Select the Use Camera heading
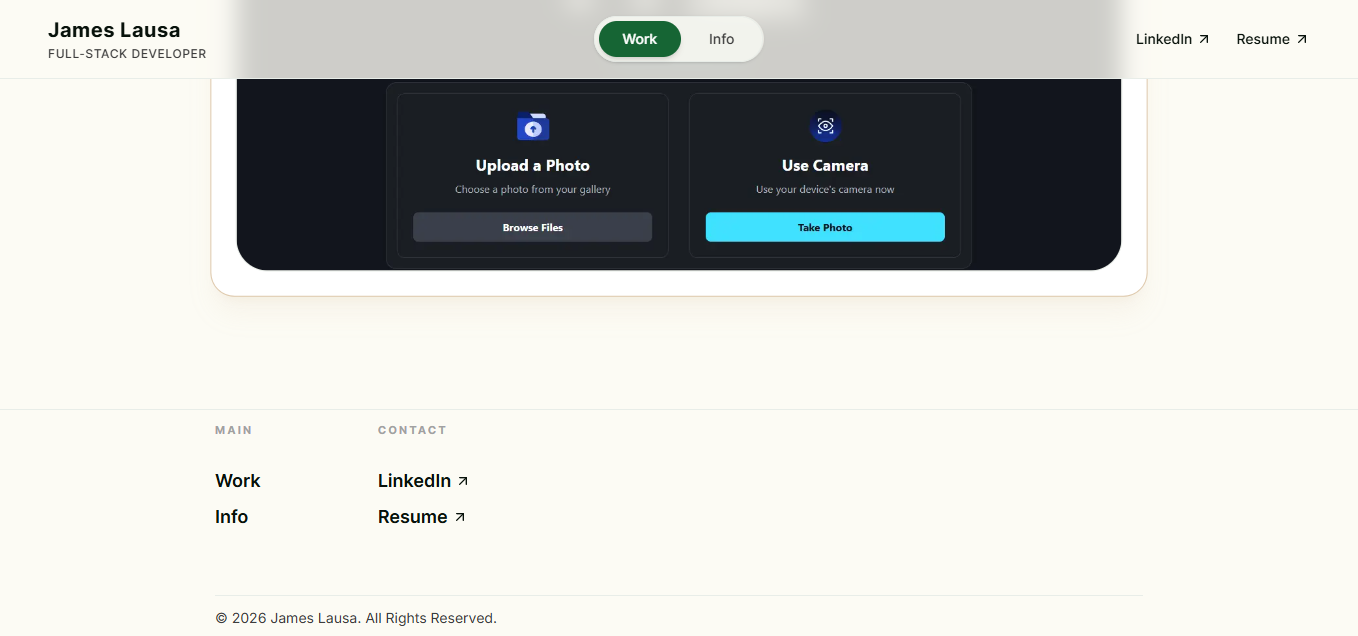The image size is (1358, 636). point(825,166)
